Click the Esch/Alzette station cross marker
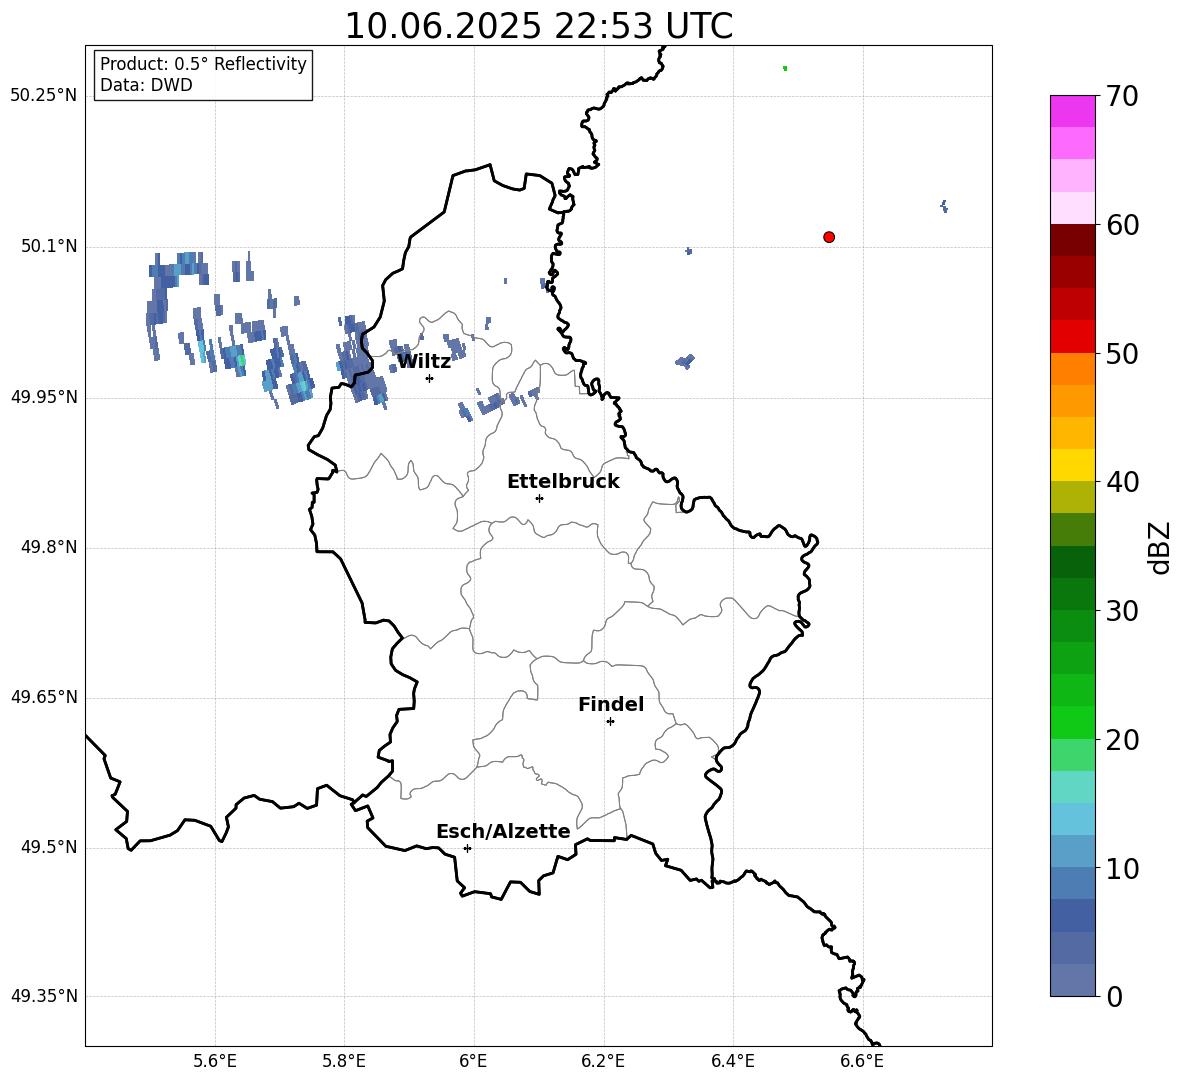Image resolution: width=1184 pixels, height=1081 pixels. pyautogui.click(x=467, y=848)
